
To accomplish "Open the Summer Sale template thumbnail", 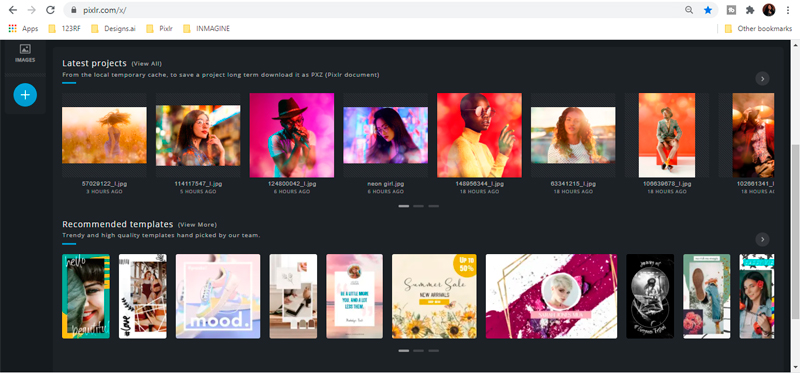I will [434, 296].
